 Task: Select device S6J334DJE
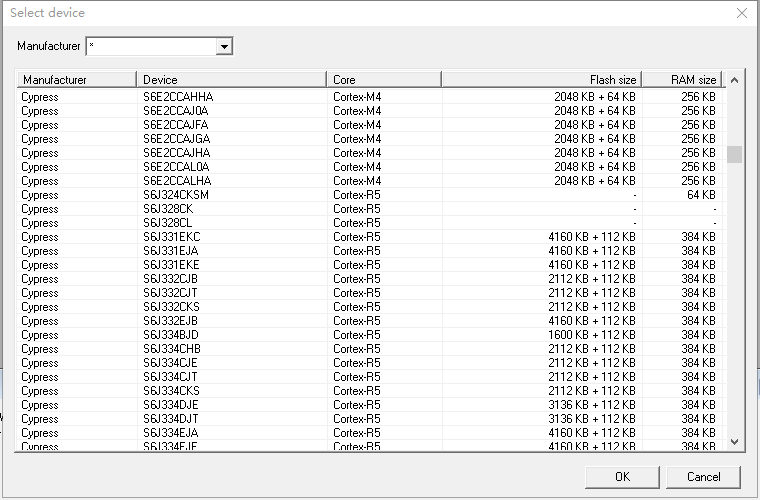171,406
